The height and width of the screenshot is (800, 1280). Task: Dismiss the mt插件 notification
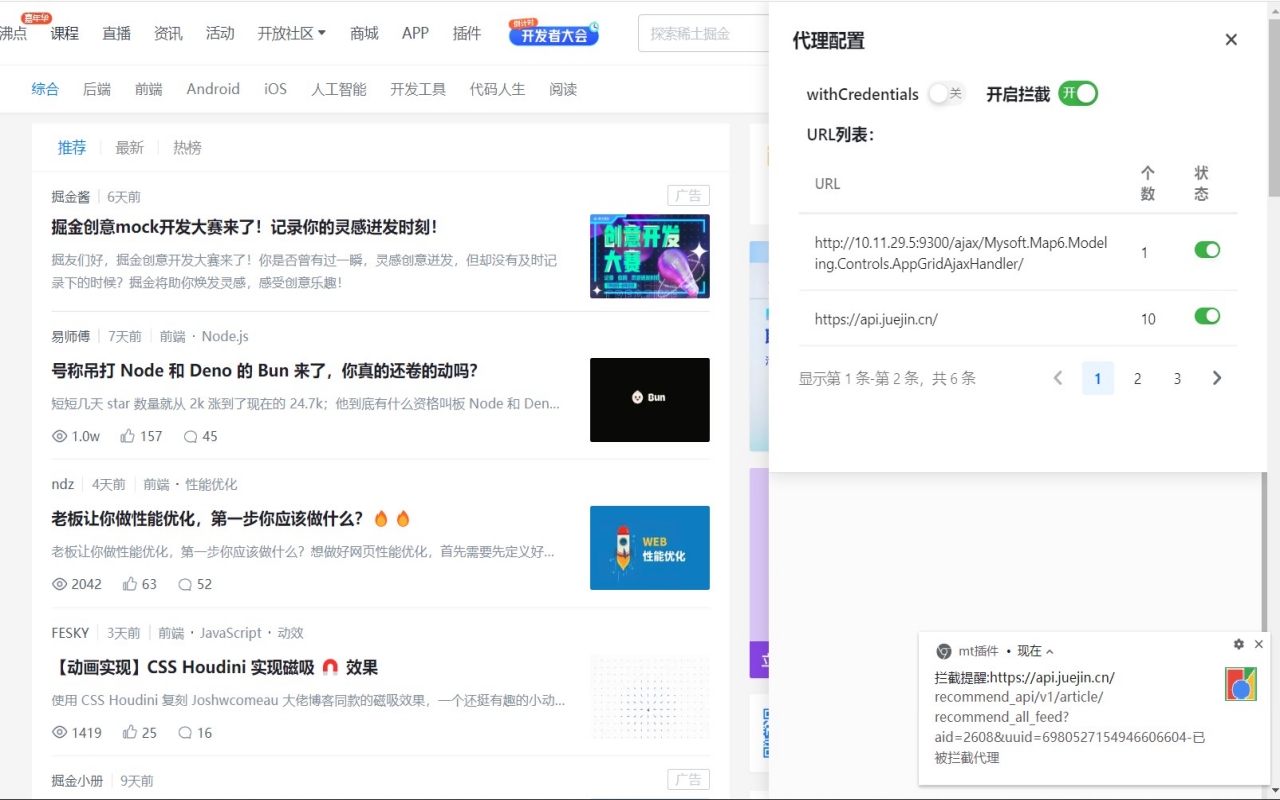click(1259, 644)
